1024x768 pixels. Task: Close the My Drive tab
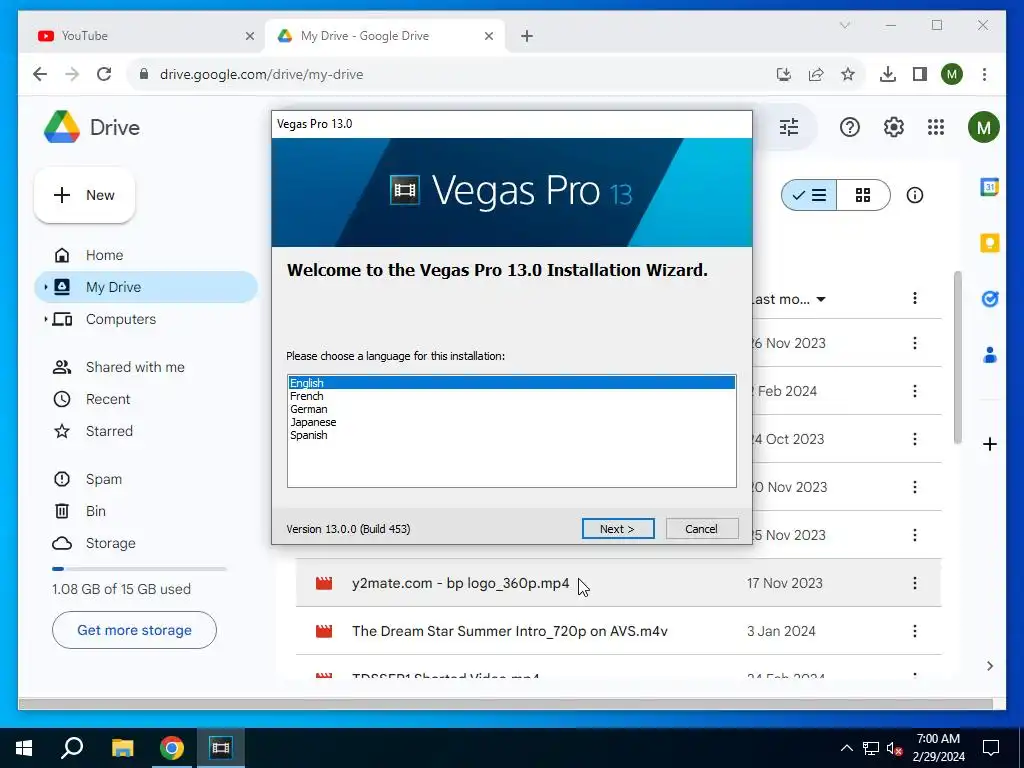click(488, 36)
